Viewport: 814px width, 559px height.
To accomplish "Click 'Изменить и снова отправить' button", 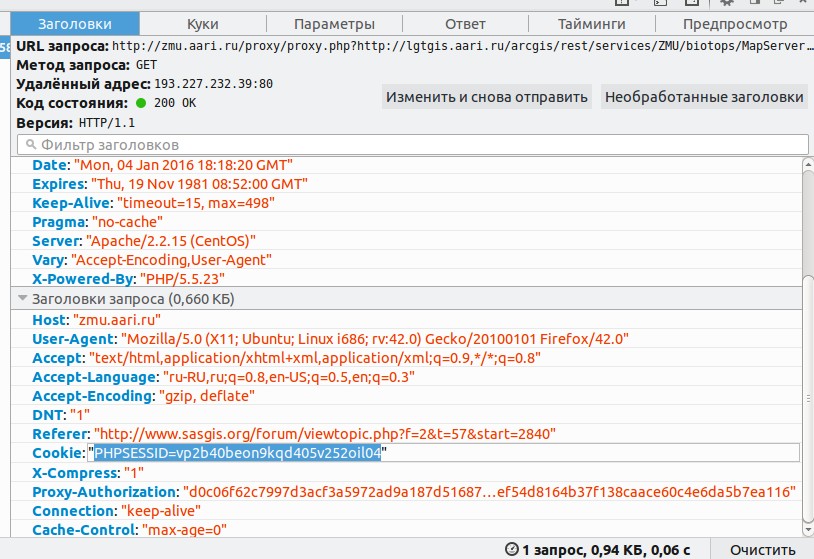I will 487,97.
